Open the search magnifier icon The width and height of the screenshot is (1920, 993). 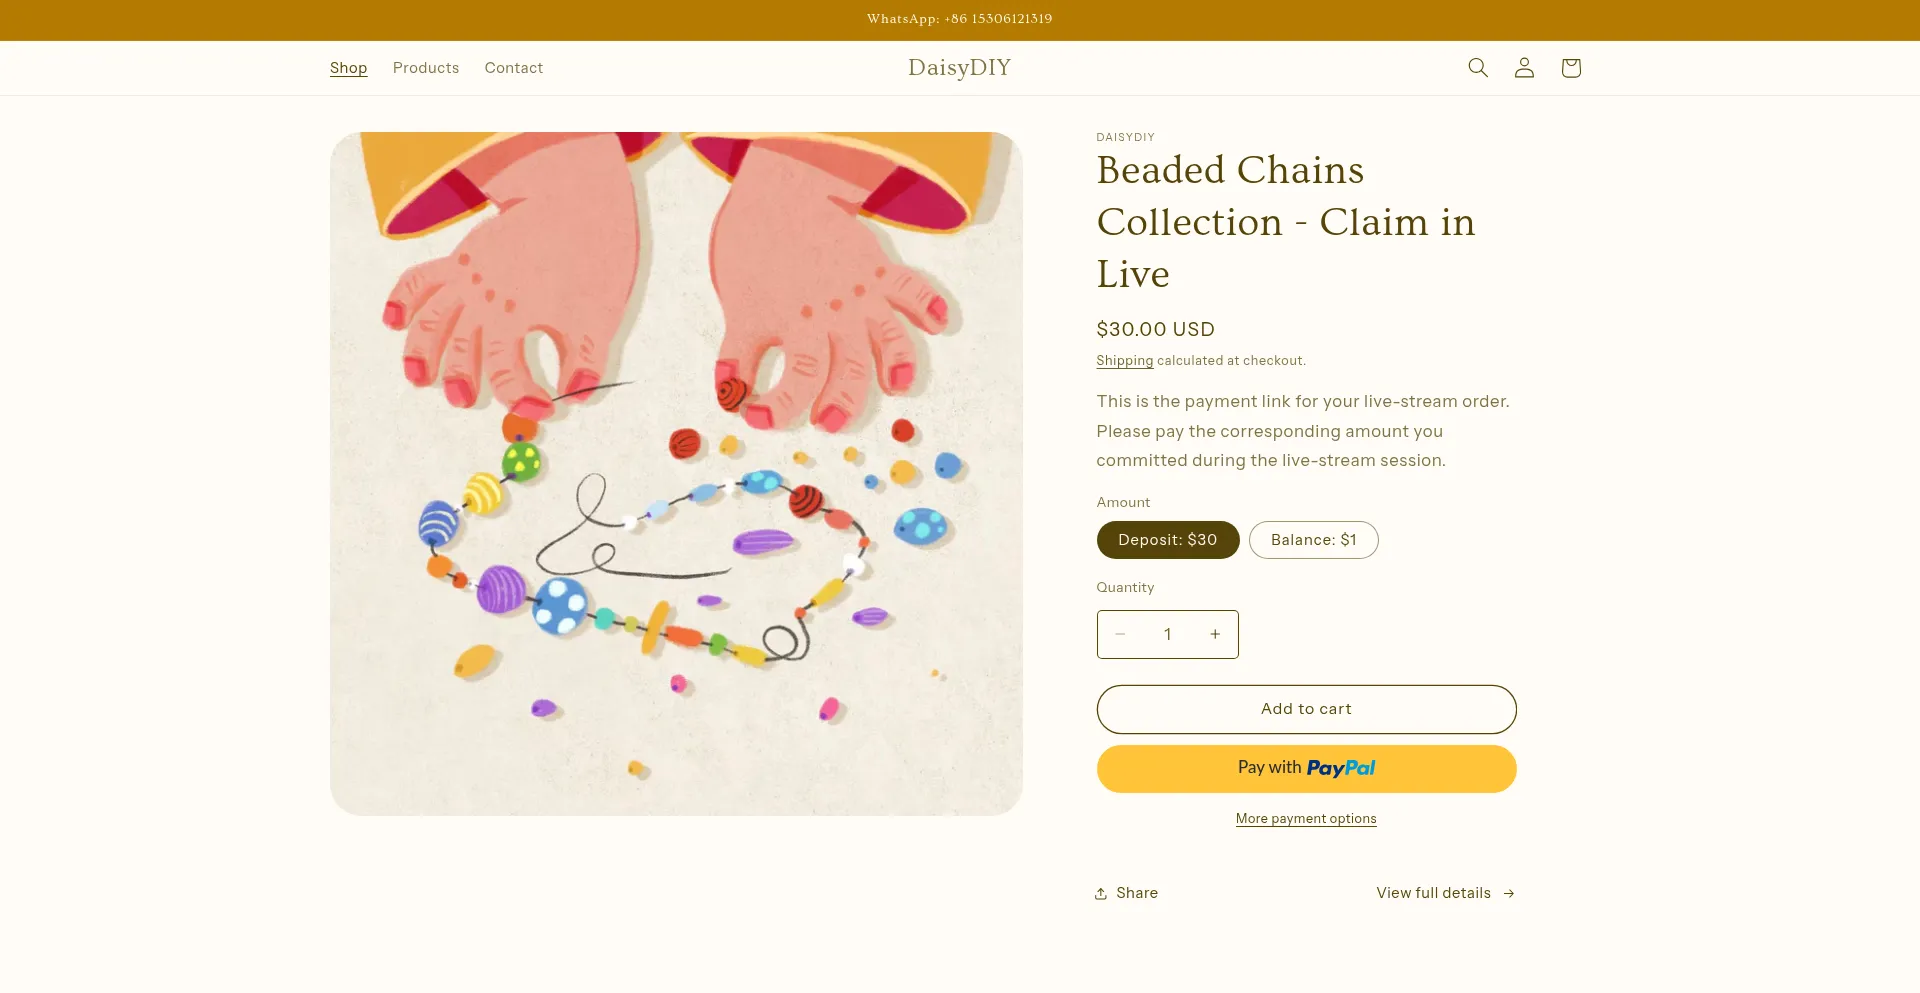1477,68
